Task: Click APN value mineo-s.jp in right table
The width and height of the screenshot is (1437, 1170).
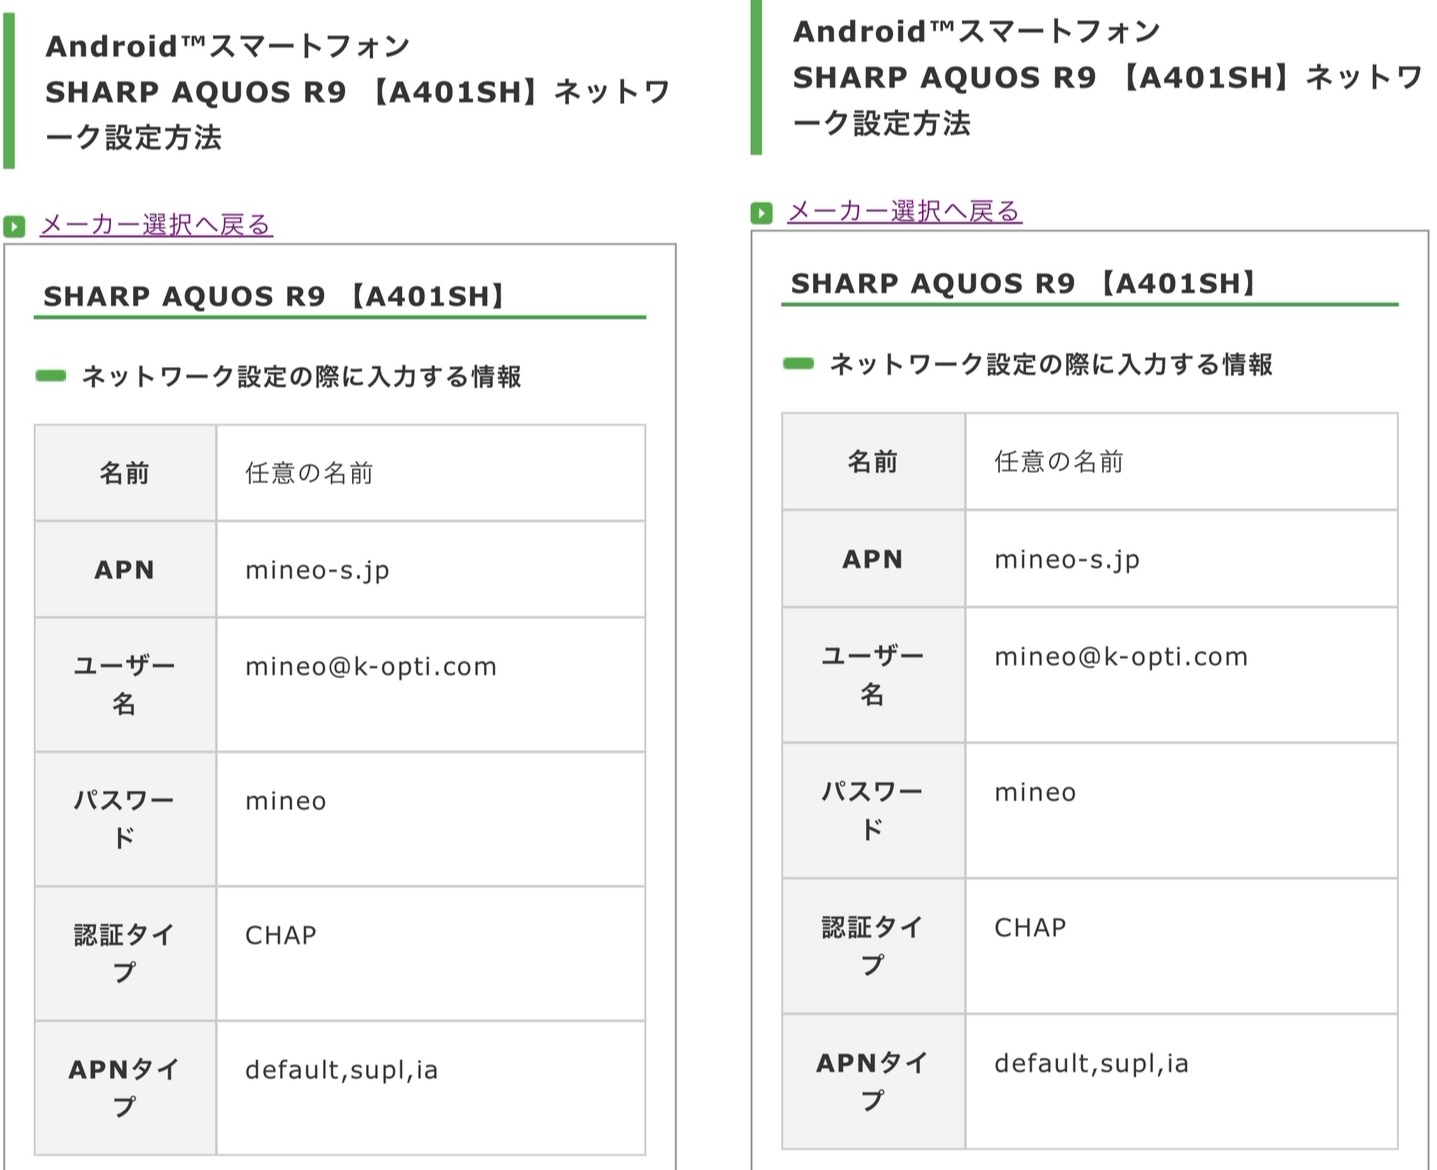Action: 1066,559
